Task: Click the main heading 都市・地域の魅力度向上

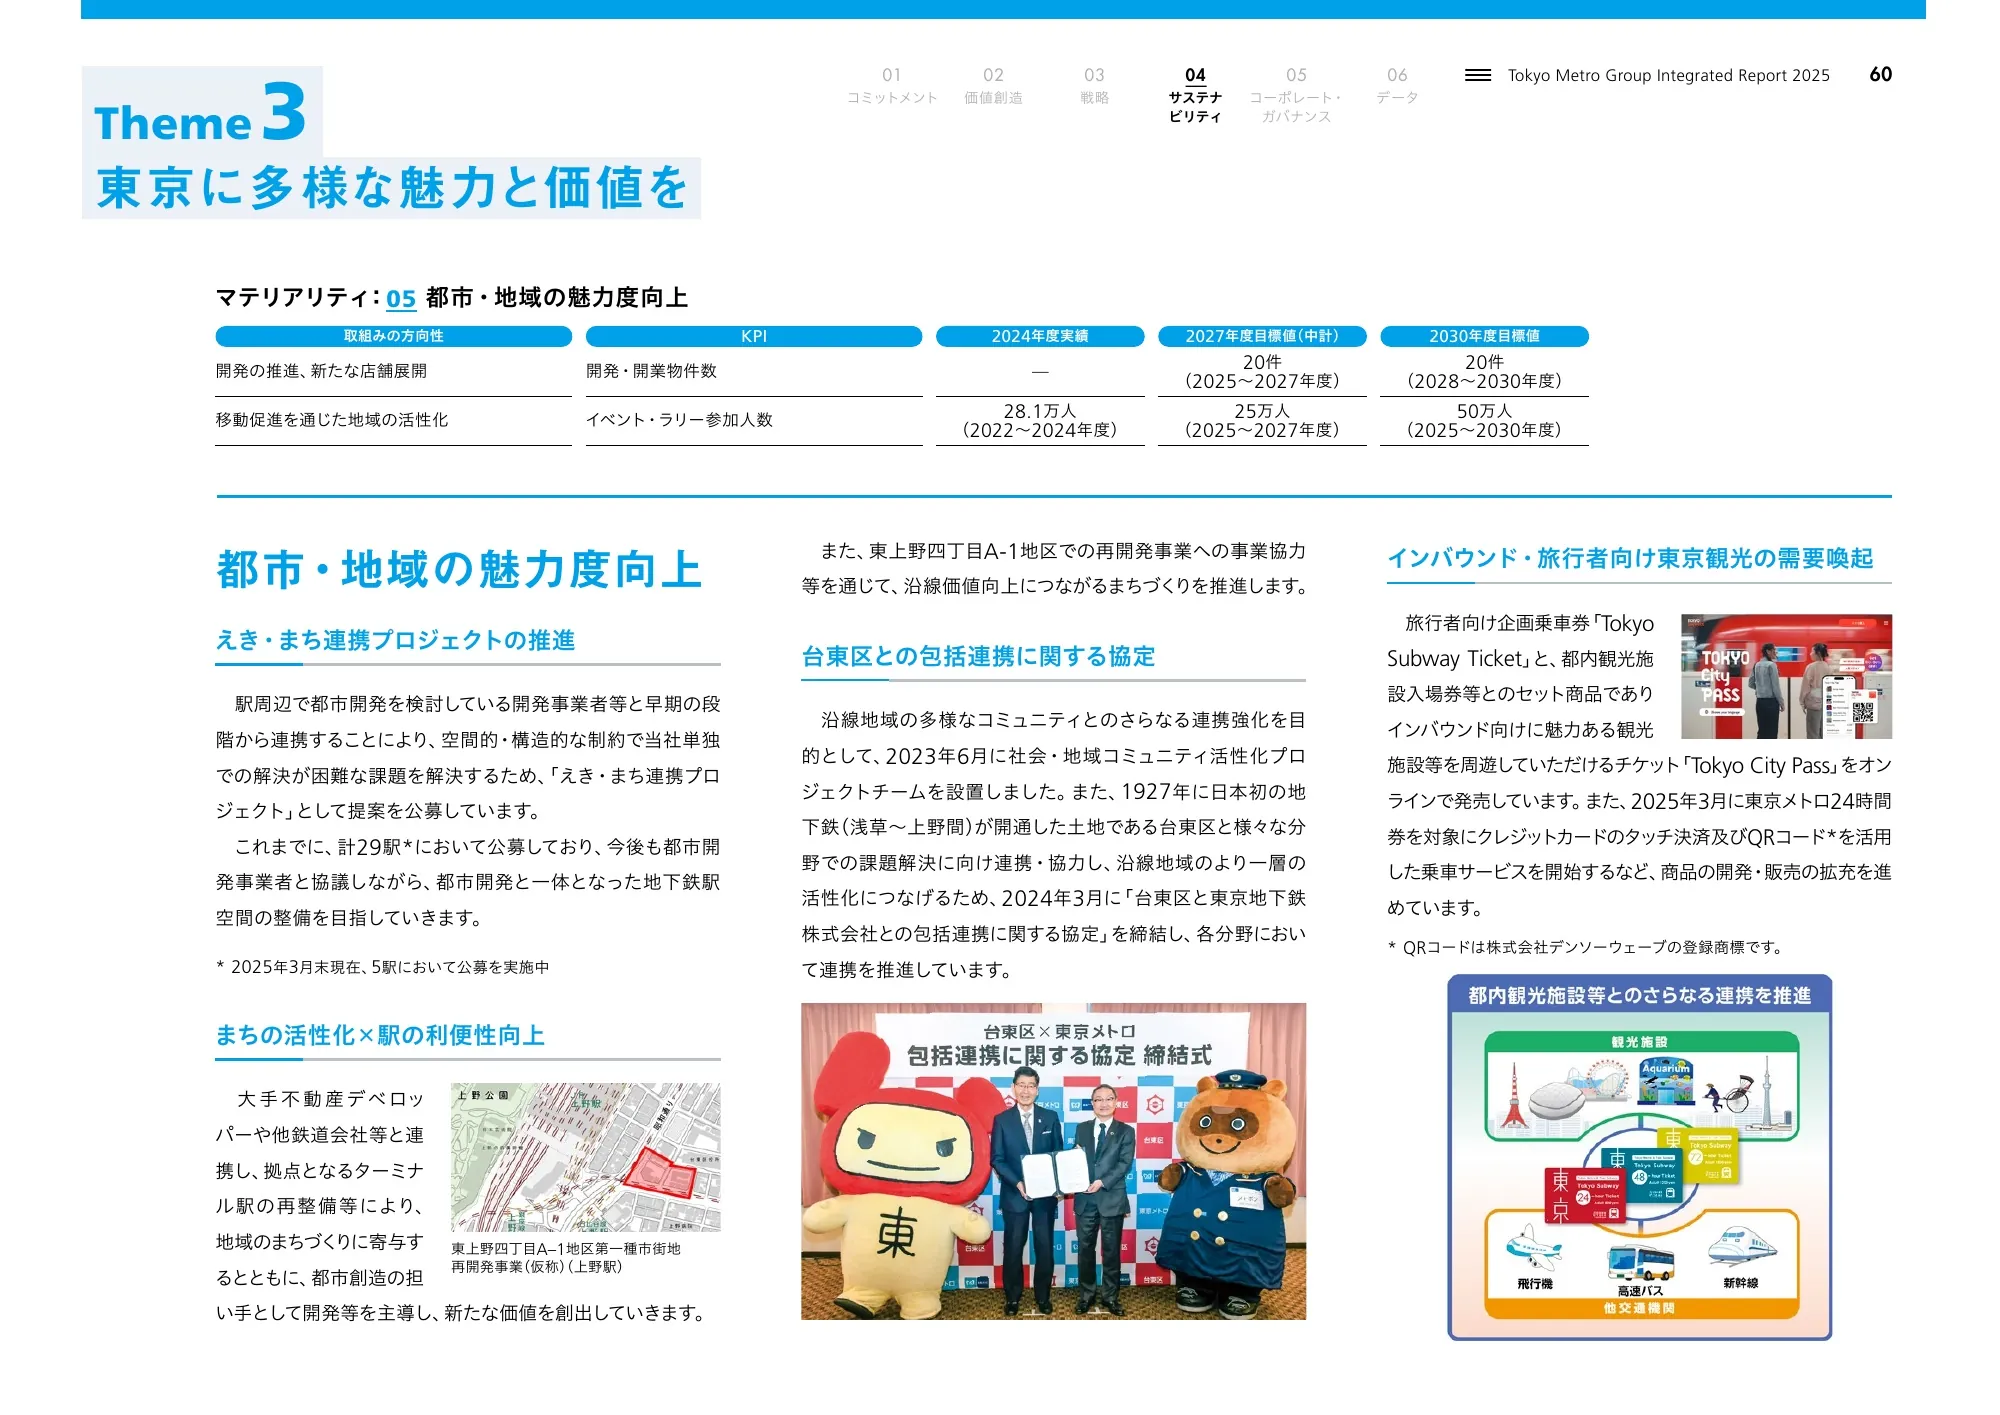Action: click(x=459, y=569)
